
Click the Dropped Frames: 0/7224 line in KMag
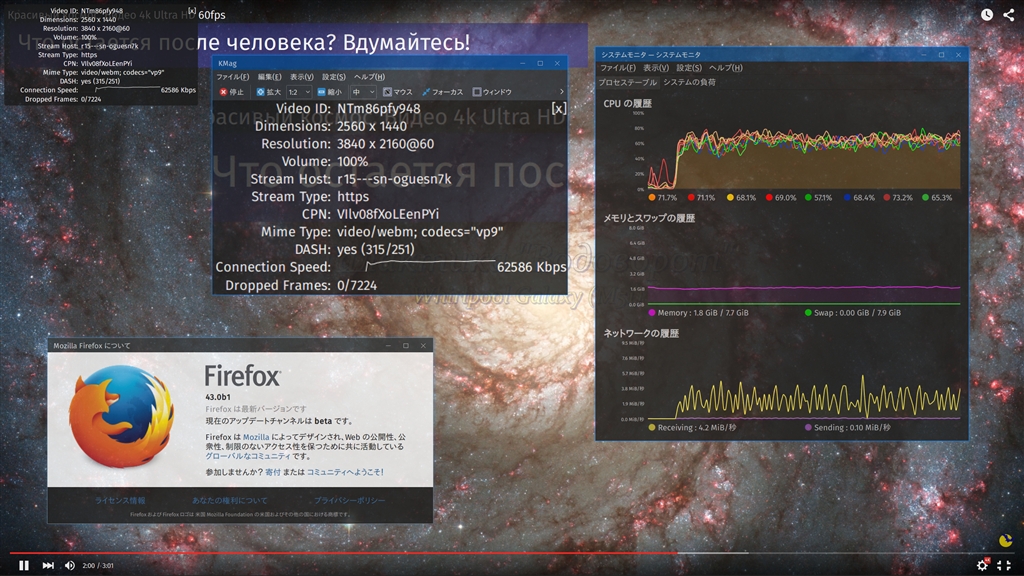[x=301, y=285]
